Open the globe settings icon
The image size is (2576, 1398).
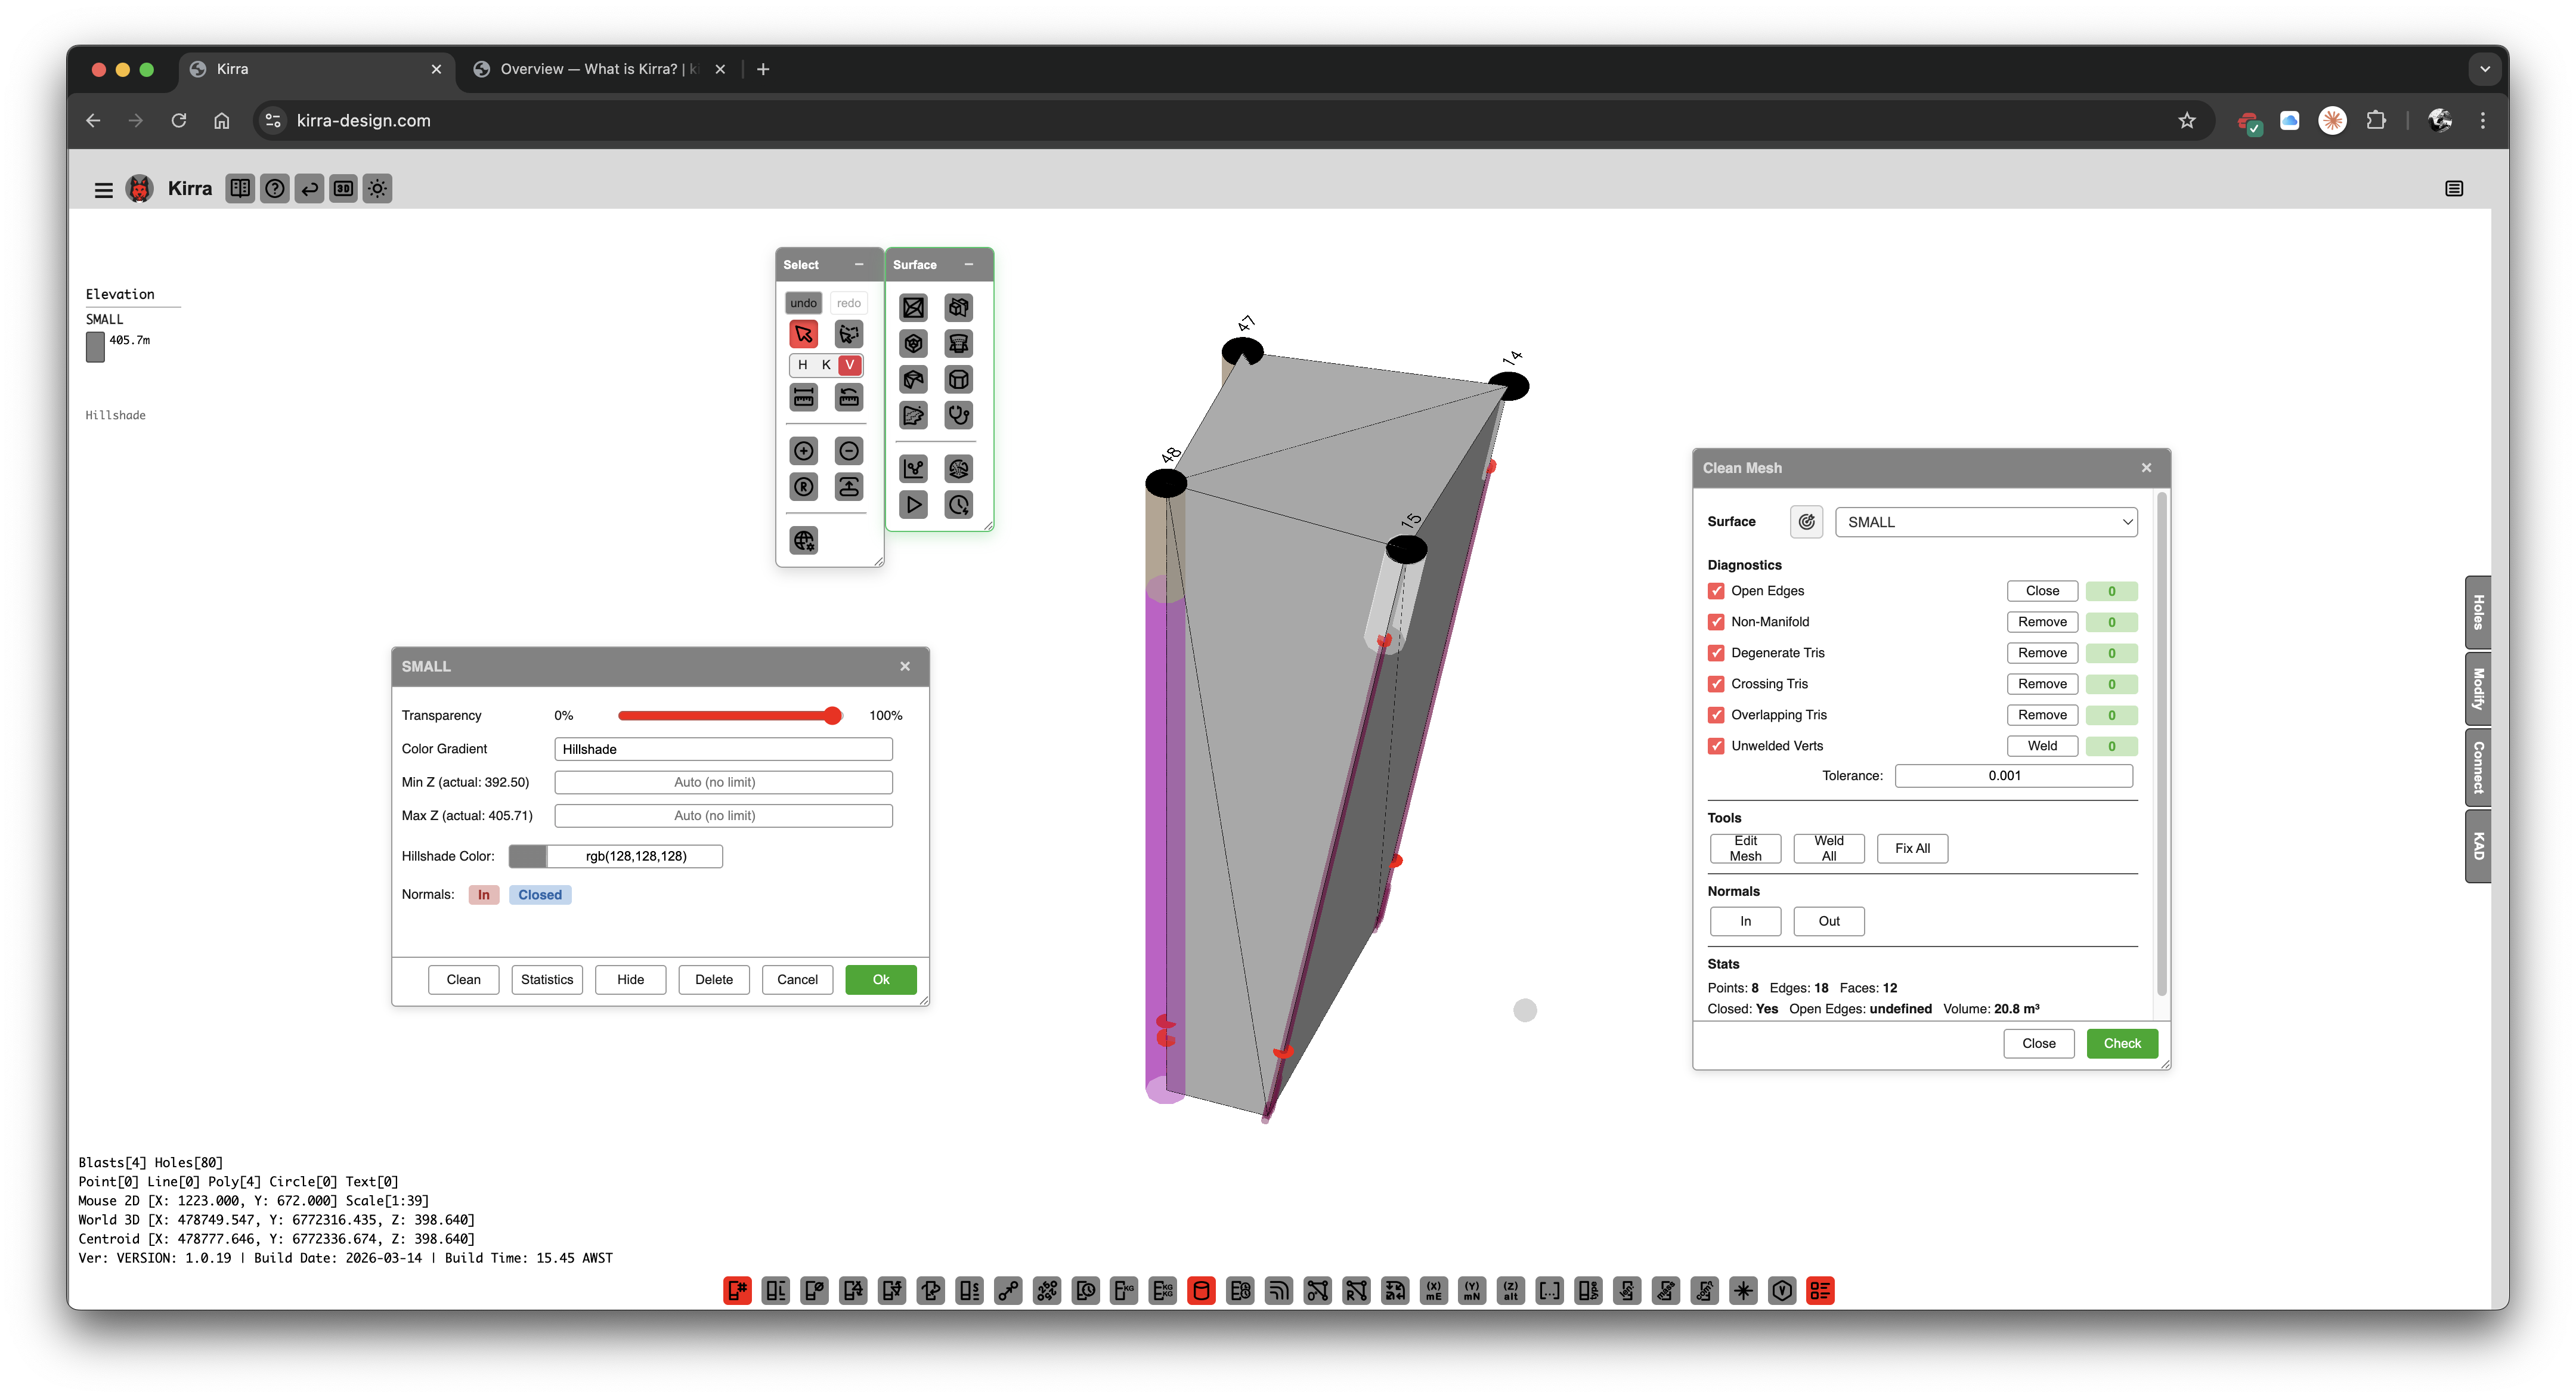pyautogui.click(x=803, y=541)
